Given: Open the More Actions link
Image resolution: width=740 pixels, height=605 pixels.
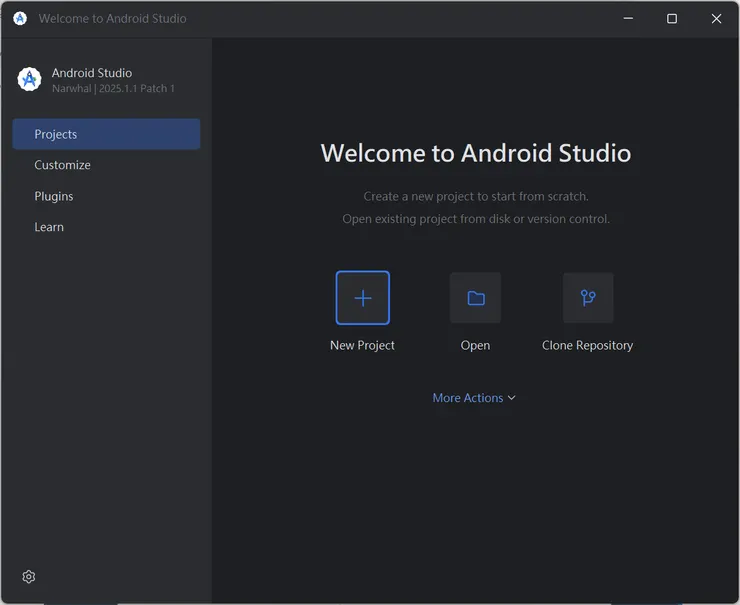Looking at the screenshot, I should [467, 398].
